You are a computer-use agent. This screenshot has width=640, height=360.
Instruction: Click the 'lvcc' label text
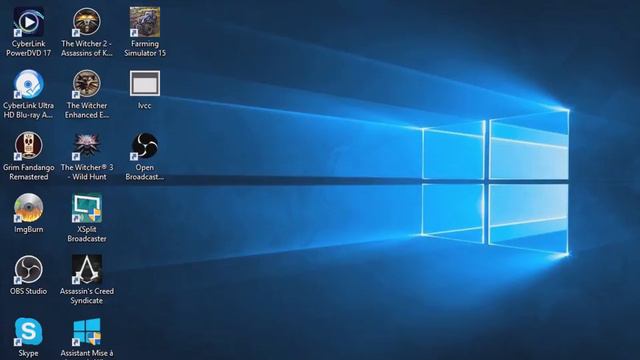click(144, 106)
